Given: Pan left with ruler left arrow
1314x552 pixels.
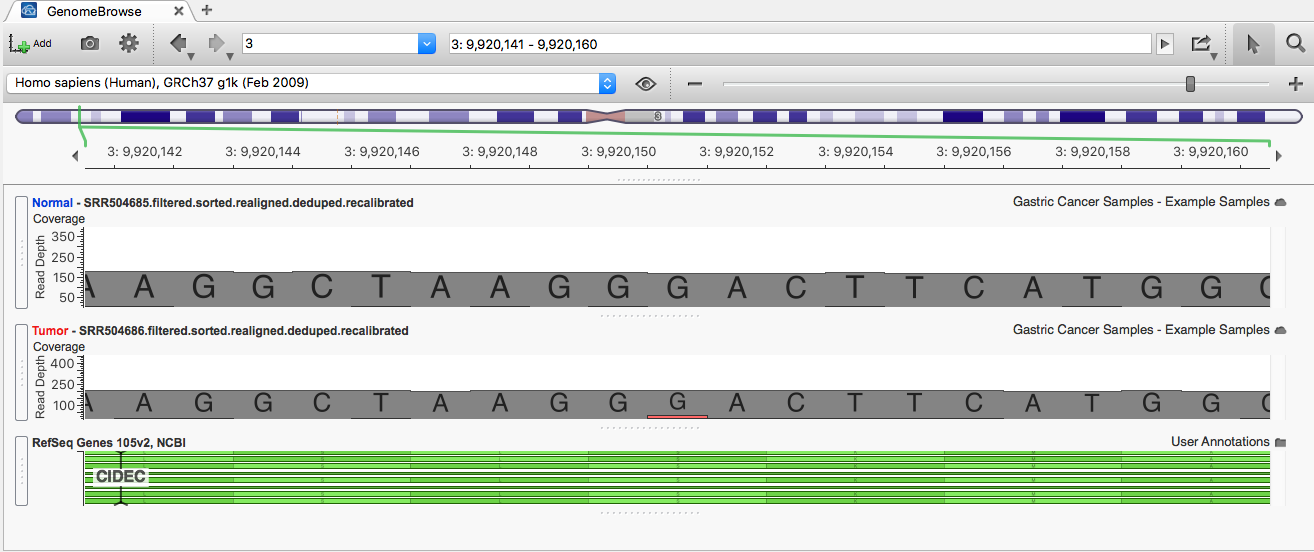Looking at the screenshot, I should coord(75,155).
